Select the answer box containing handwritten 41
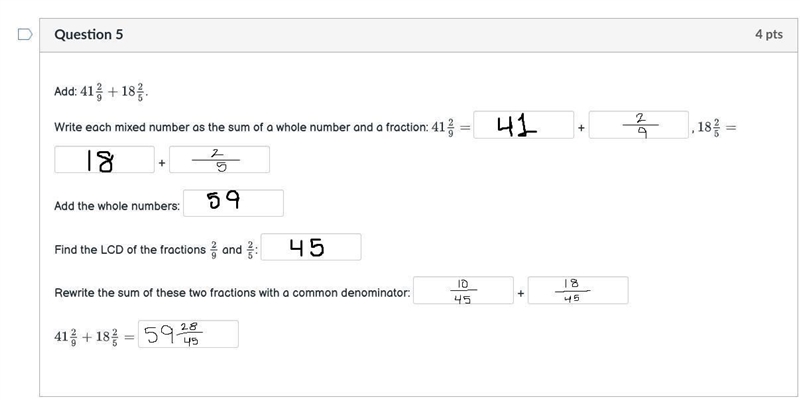Screen dimensions: 800x400 523,125
